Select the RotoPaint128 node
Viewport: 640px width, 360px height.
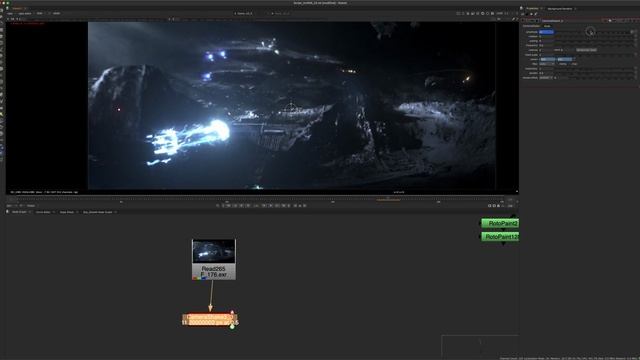tap(500, 237)
